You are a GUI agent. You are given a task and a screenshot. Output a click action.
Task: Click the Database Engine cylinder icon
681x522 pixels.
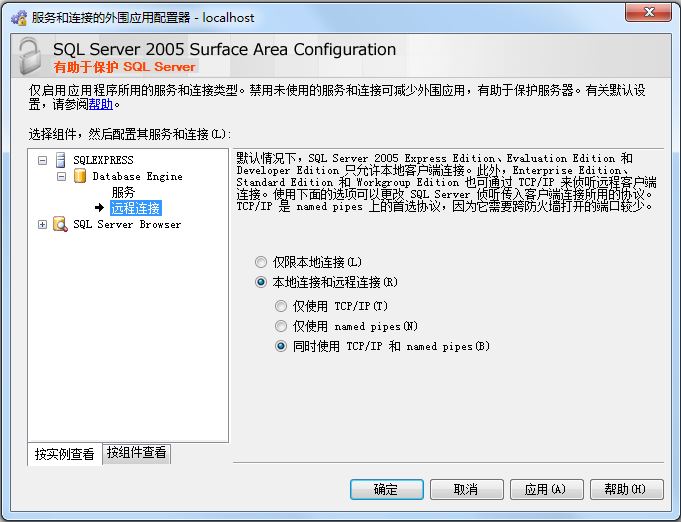[80, 176]
